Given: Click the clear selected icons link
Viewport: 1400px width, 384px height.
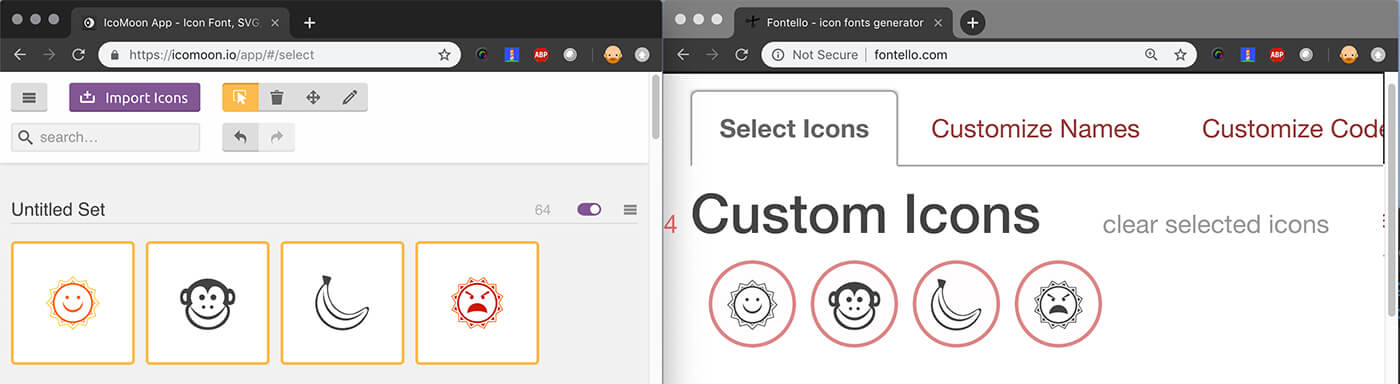Looking at the screenshot, I should pos(1215,225).
